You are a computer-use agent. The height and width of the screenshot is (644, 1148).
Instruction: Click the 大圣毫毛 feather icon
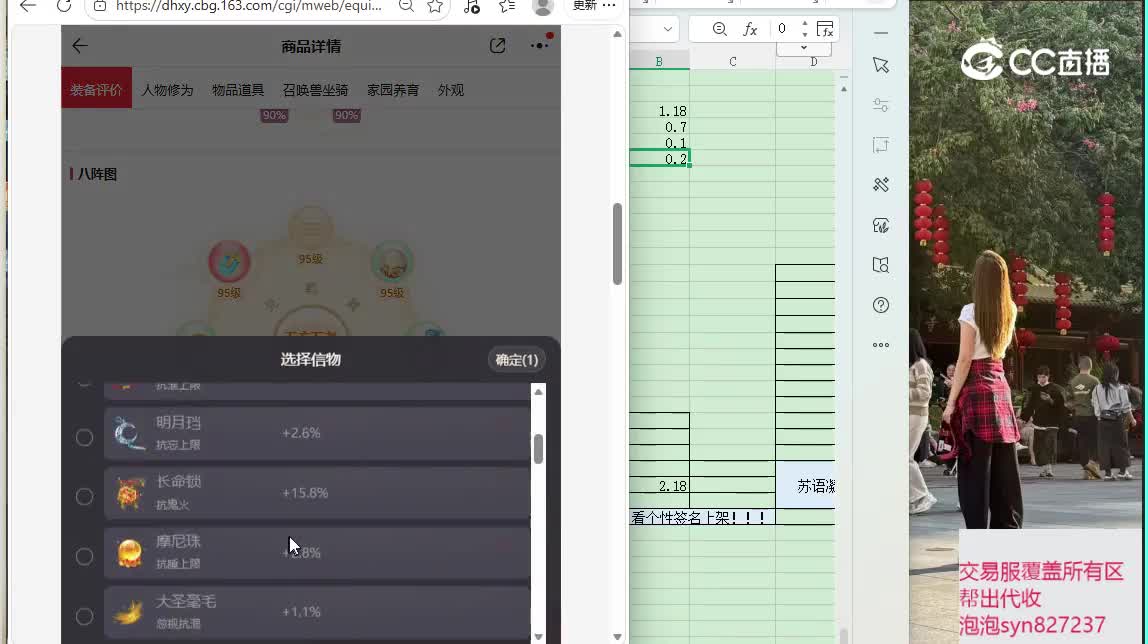[x=129, y=612]
